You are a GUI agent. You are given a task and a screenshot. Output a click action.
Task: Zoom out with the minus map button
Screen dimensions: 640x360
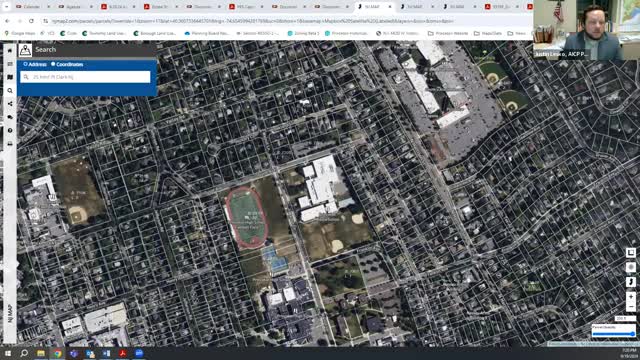[x=631, y=307]
